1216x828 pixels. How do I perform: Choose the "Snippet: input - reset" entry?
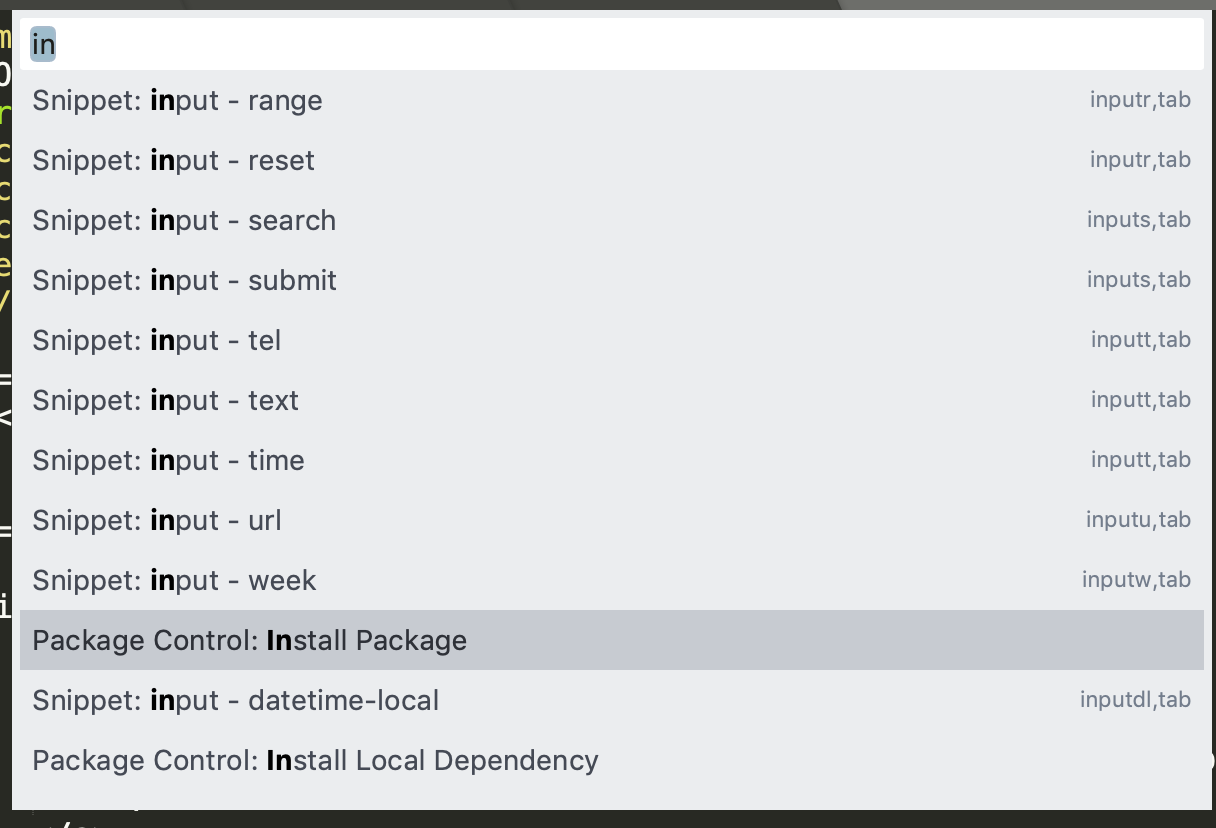tap(172, 160)
